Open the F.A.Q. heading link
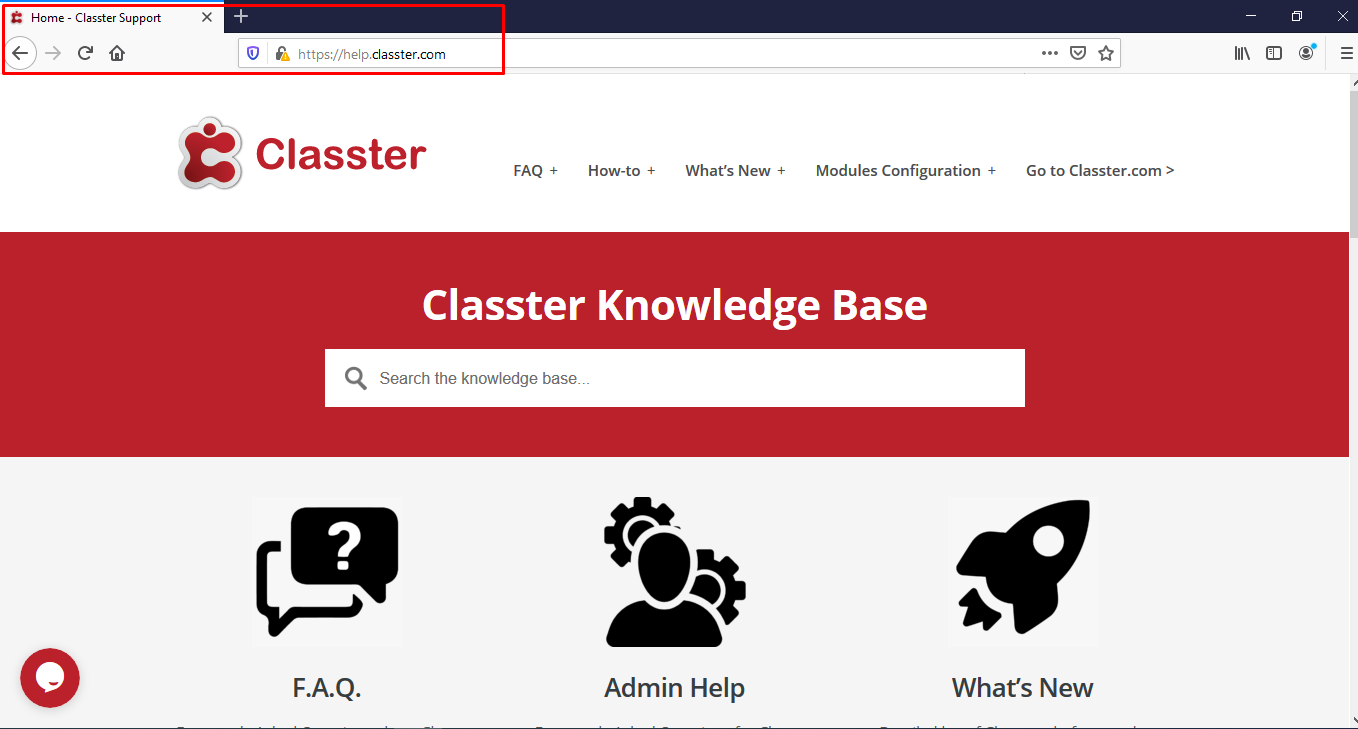This screenshot has height=729, width=1358. (327, 688)
